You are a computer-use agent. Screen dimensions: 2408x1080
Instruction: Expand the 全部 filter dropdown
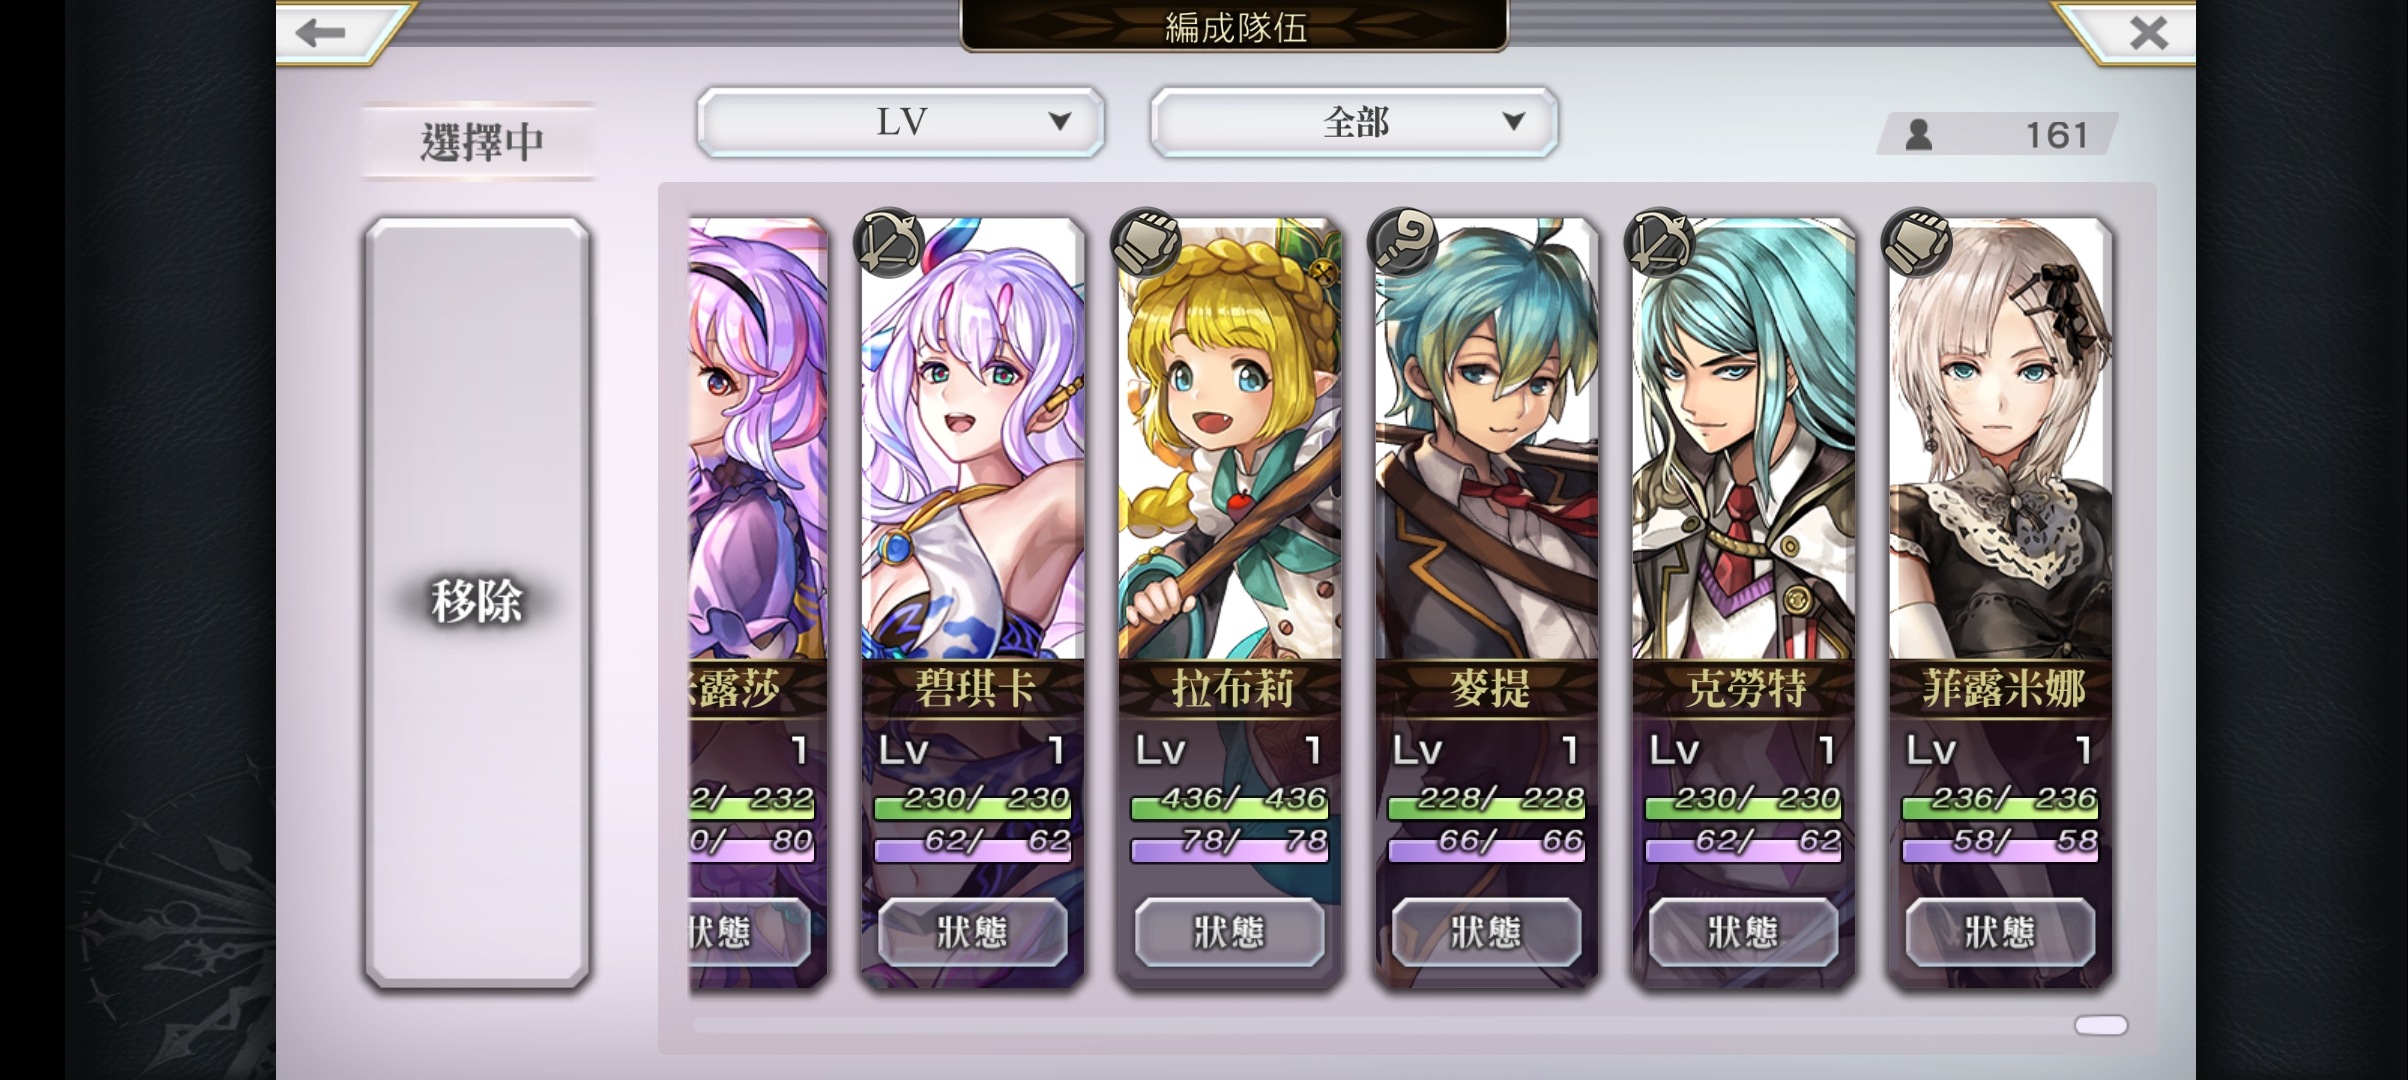coord(1354,122)
